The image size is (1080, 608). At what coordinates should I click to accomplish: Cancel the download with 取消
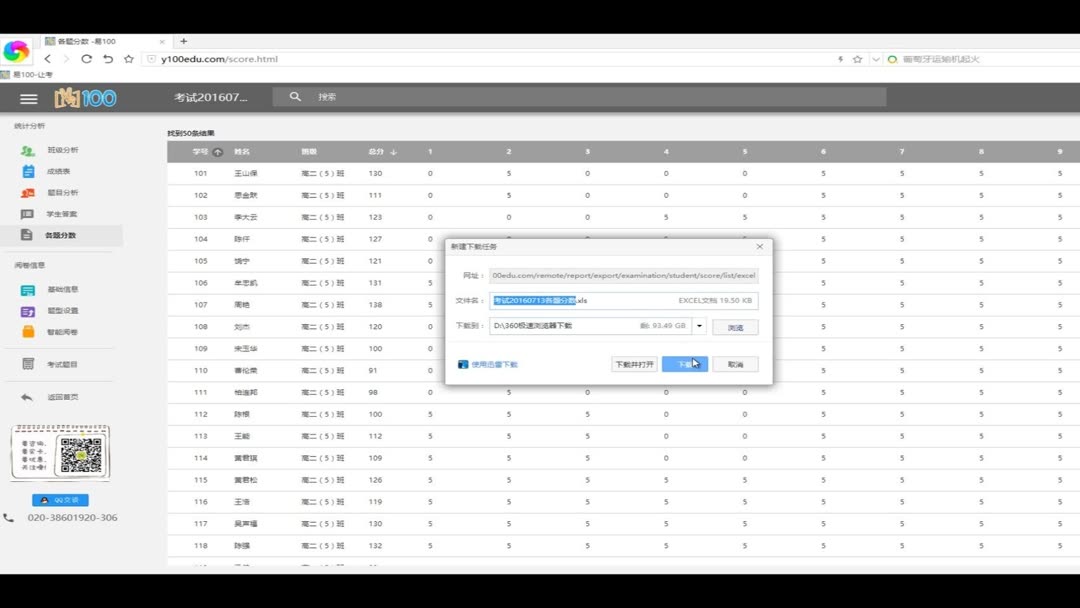point(735,364)
